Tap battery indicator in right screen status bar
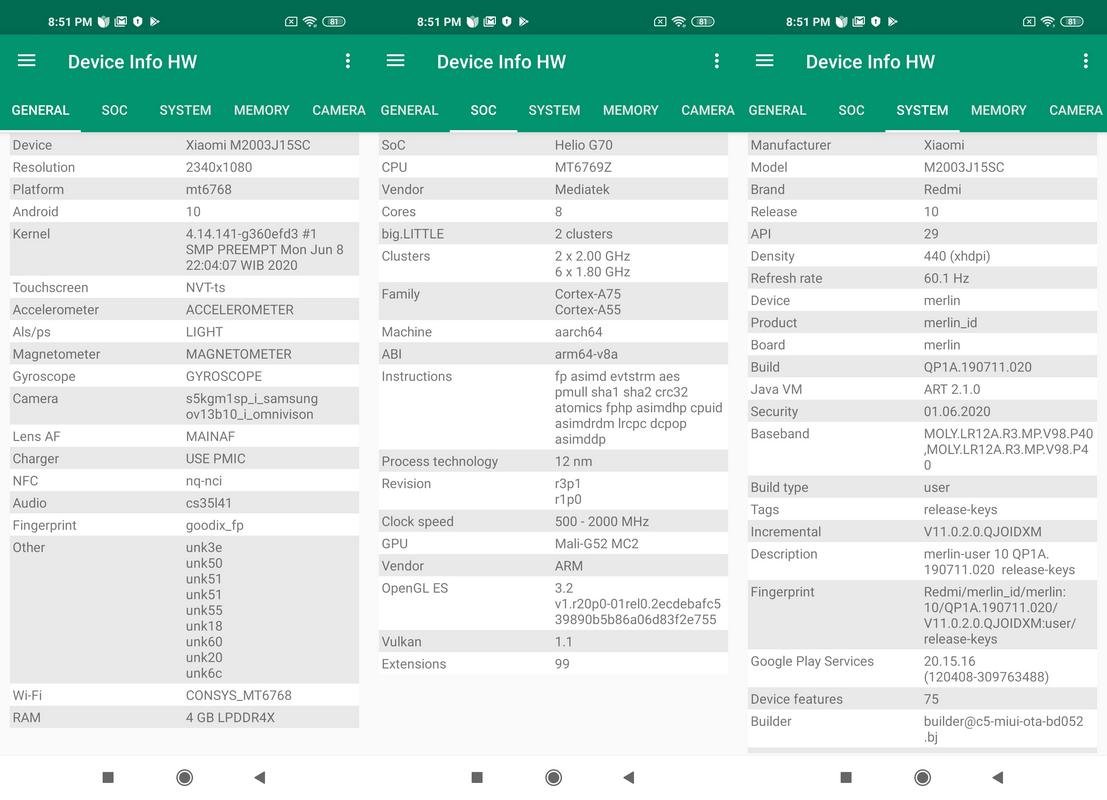 coord(1072,21)
